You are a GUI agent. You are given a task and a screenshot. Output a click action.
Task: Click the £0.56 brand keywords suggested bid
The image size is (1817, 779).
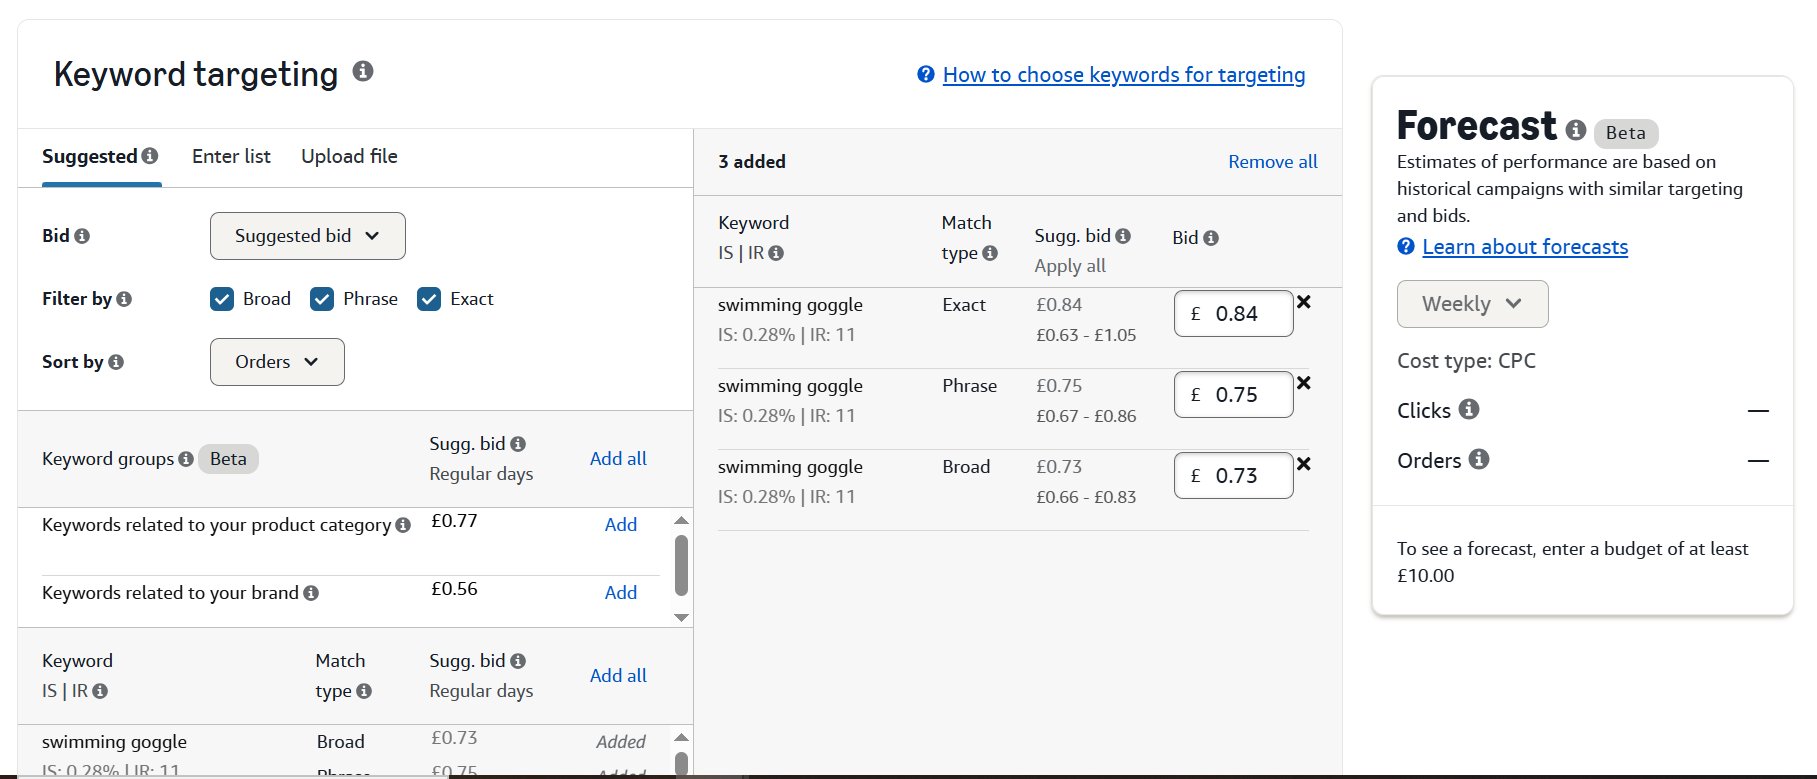pos(454,589)
